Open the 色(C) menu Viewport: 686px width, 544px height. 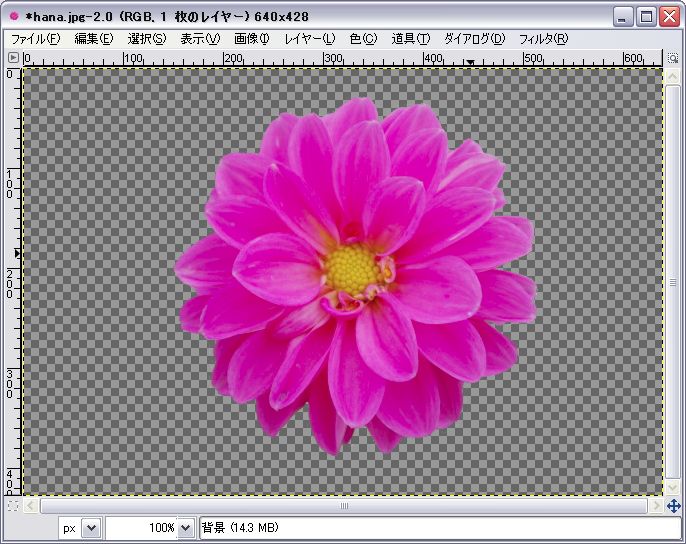coord(363,39)
